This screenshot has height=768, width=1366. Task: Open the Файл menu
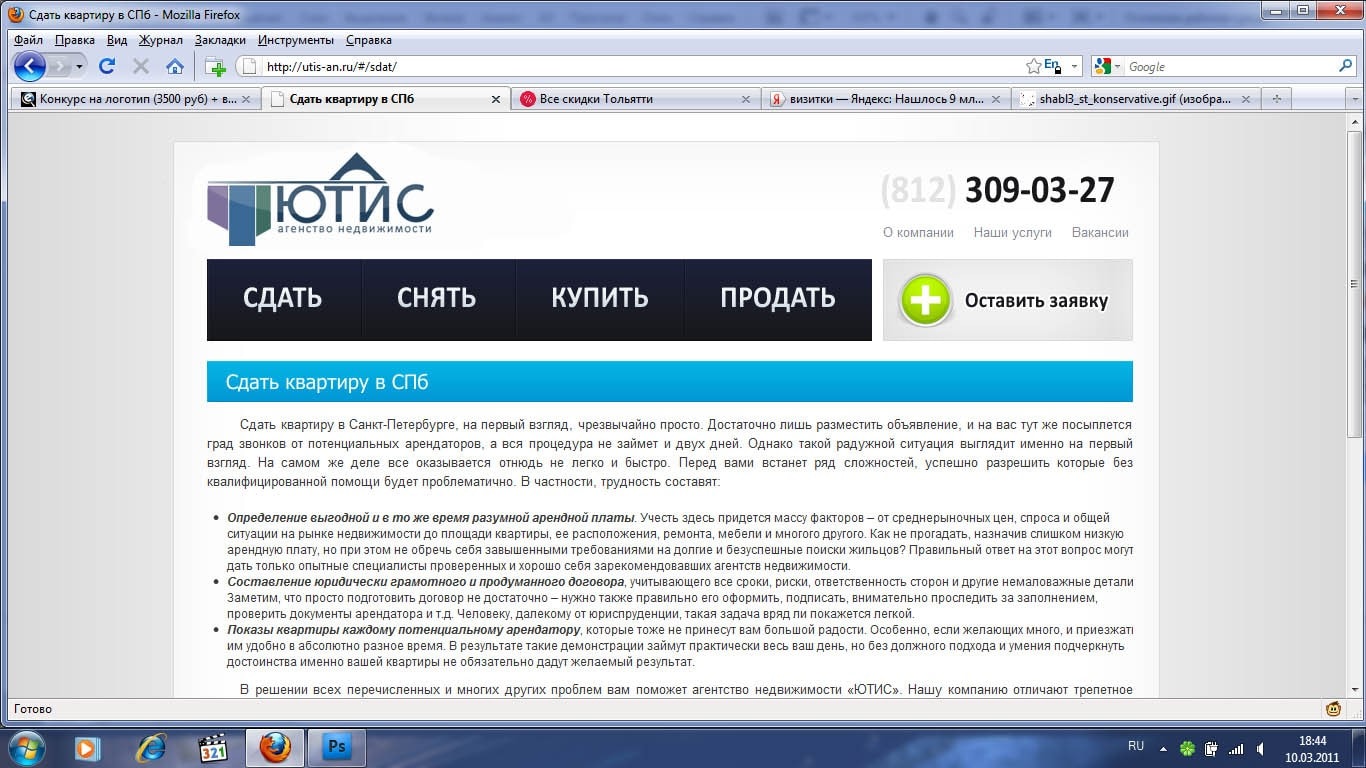29,40
